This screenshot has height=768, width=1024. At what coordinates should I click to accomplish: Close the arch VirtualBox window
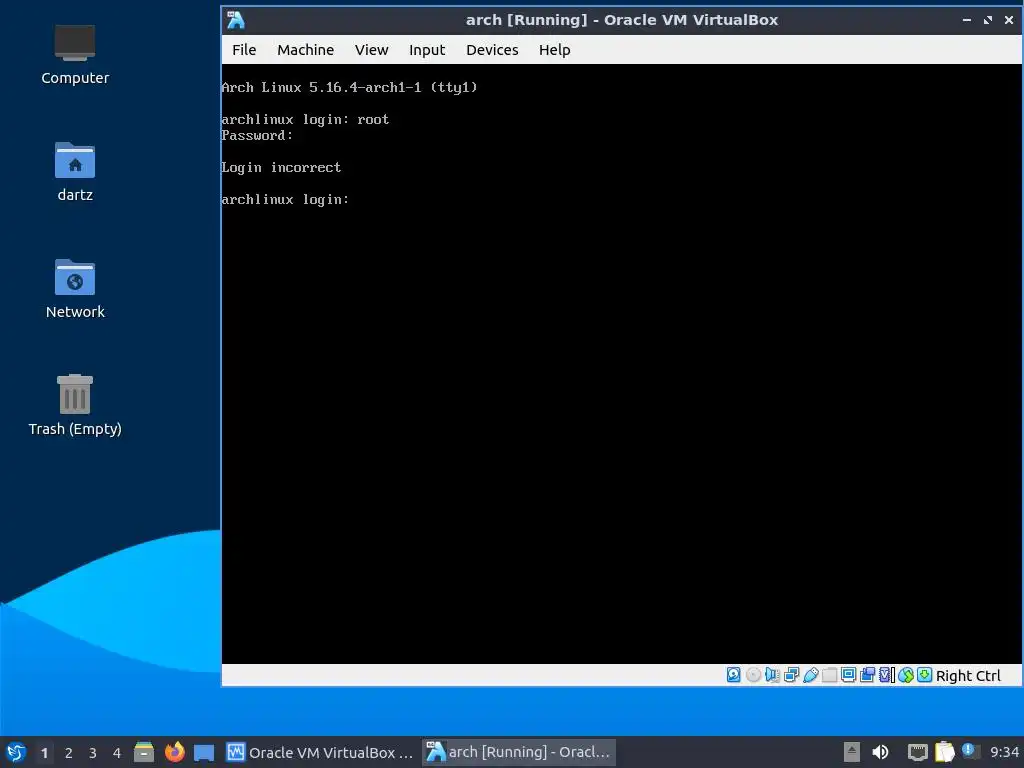point(1008,20)
